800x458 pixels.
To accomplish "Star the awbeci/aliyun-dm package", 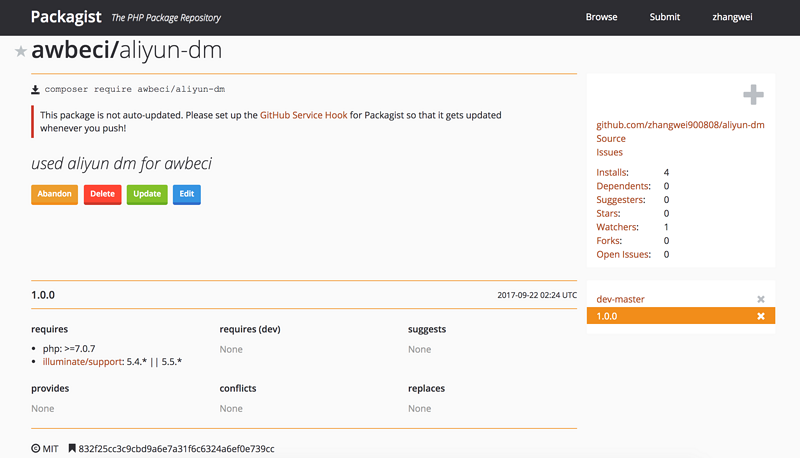I will coord(20,51).
